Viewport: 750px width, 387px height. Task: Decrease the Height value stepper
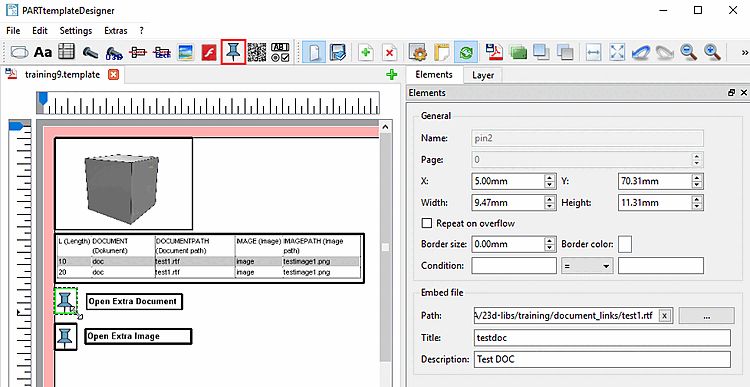[697, 207]
